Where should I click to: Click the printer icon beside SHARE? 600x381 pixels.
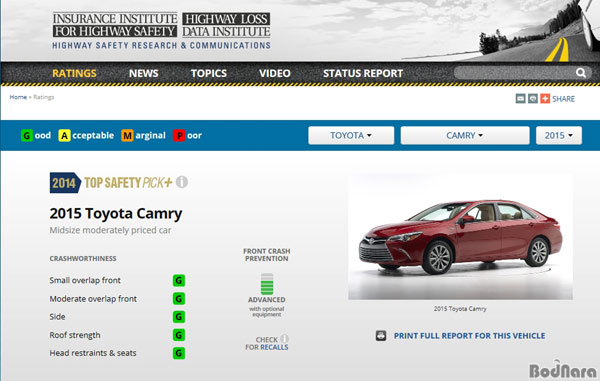533,99
